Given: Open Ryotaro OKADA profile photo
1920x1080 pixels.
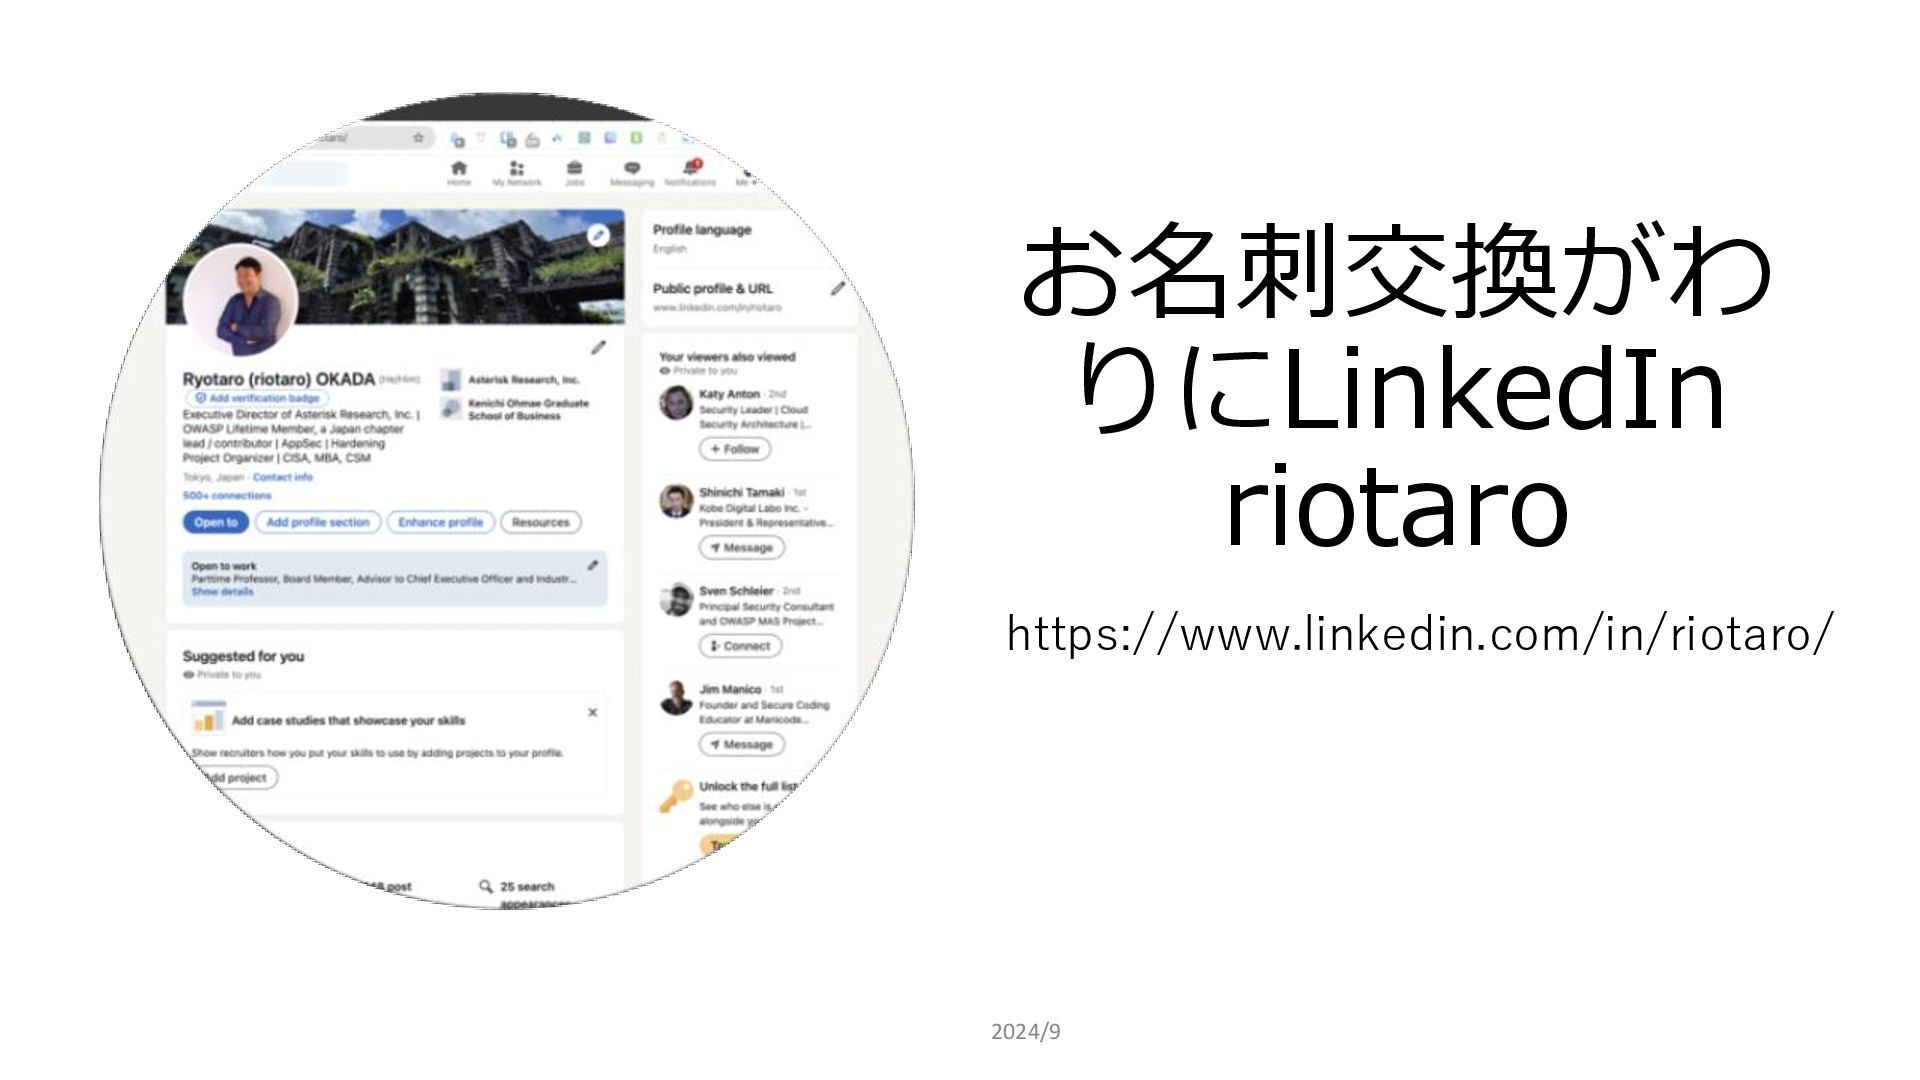Looking at the screenshot, I should tap(240, 300).
